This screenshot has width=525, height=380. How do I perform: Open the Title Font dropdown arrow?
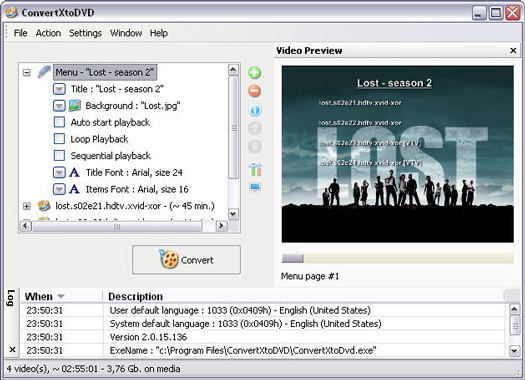pyautogui.click(x=59, y=172)
